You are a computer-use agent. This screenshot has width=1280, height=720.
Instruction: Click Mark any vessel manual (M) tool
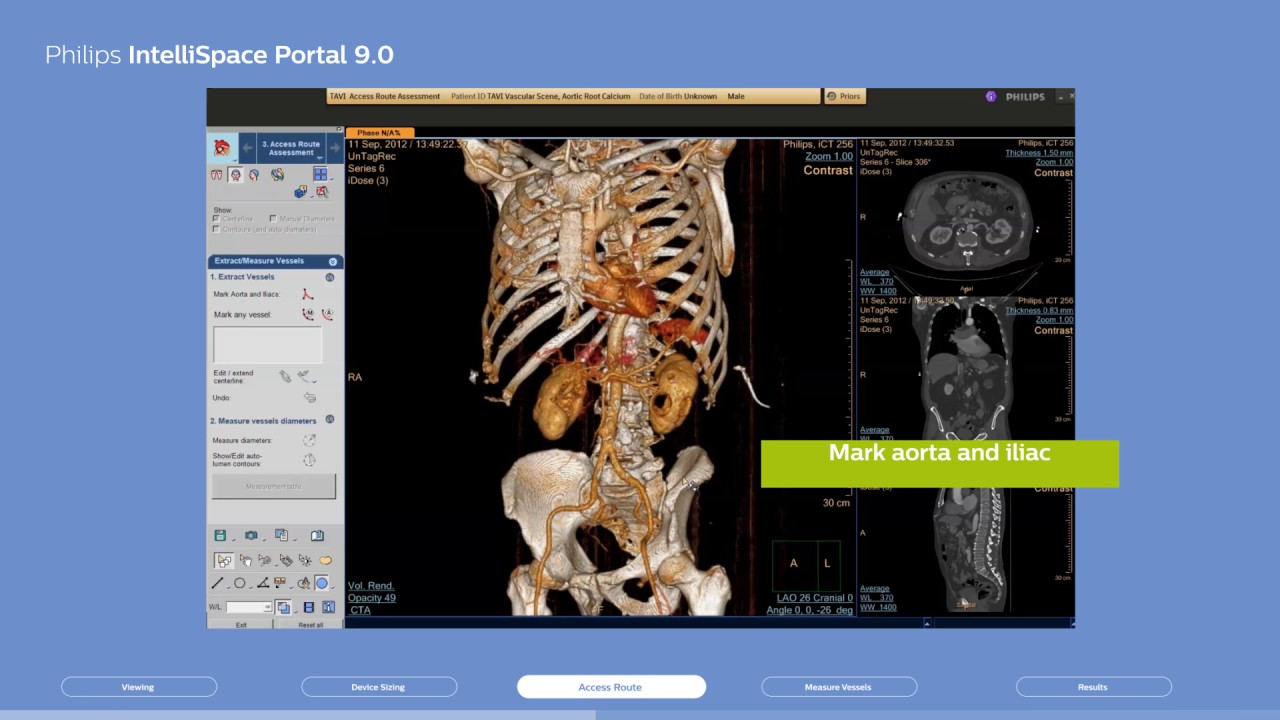click(308, 314)
